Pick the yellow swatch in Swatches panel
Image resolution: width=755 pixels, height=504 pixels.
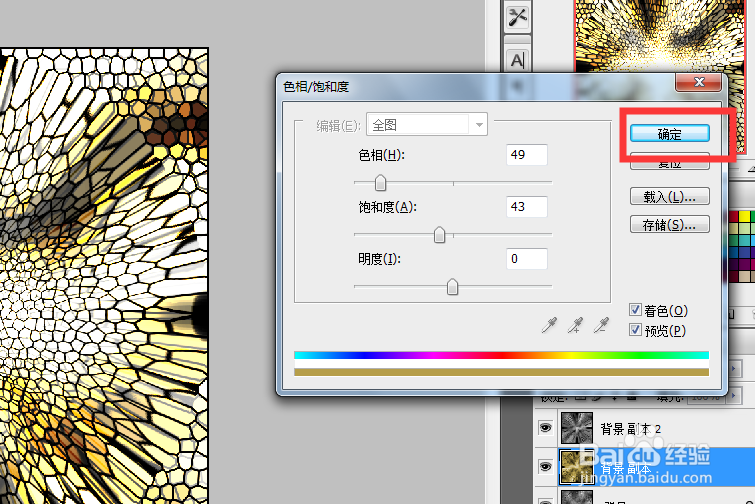(744, 217)
